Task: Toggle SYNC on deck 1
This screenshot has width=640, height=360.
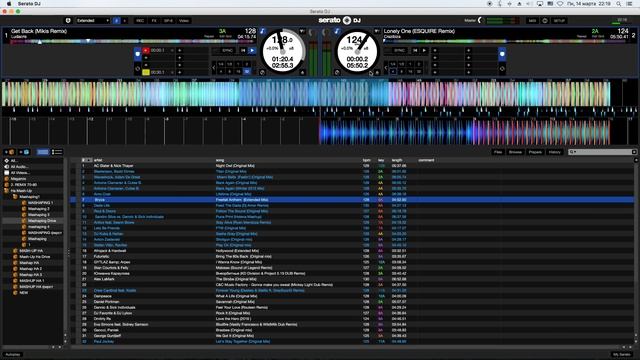Action: (x=227, y=51)
